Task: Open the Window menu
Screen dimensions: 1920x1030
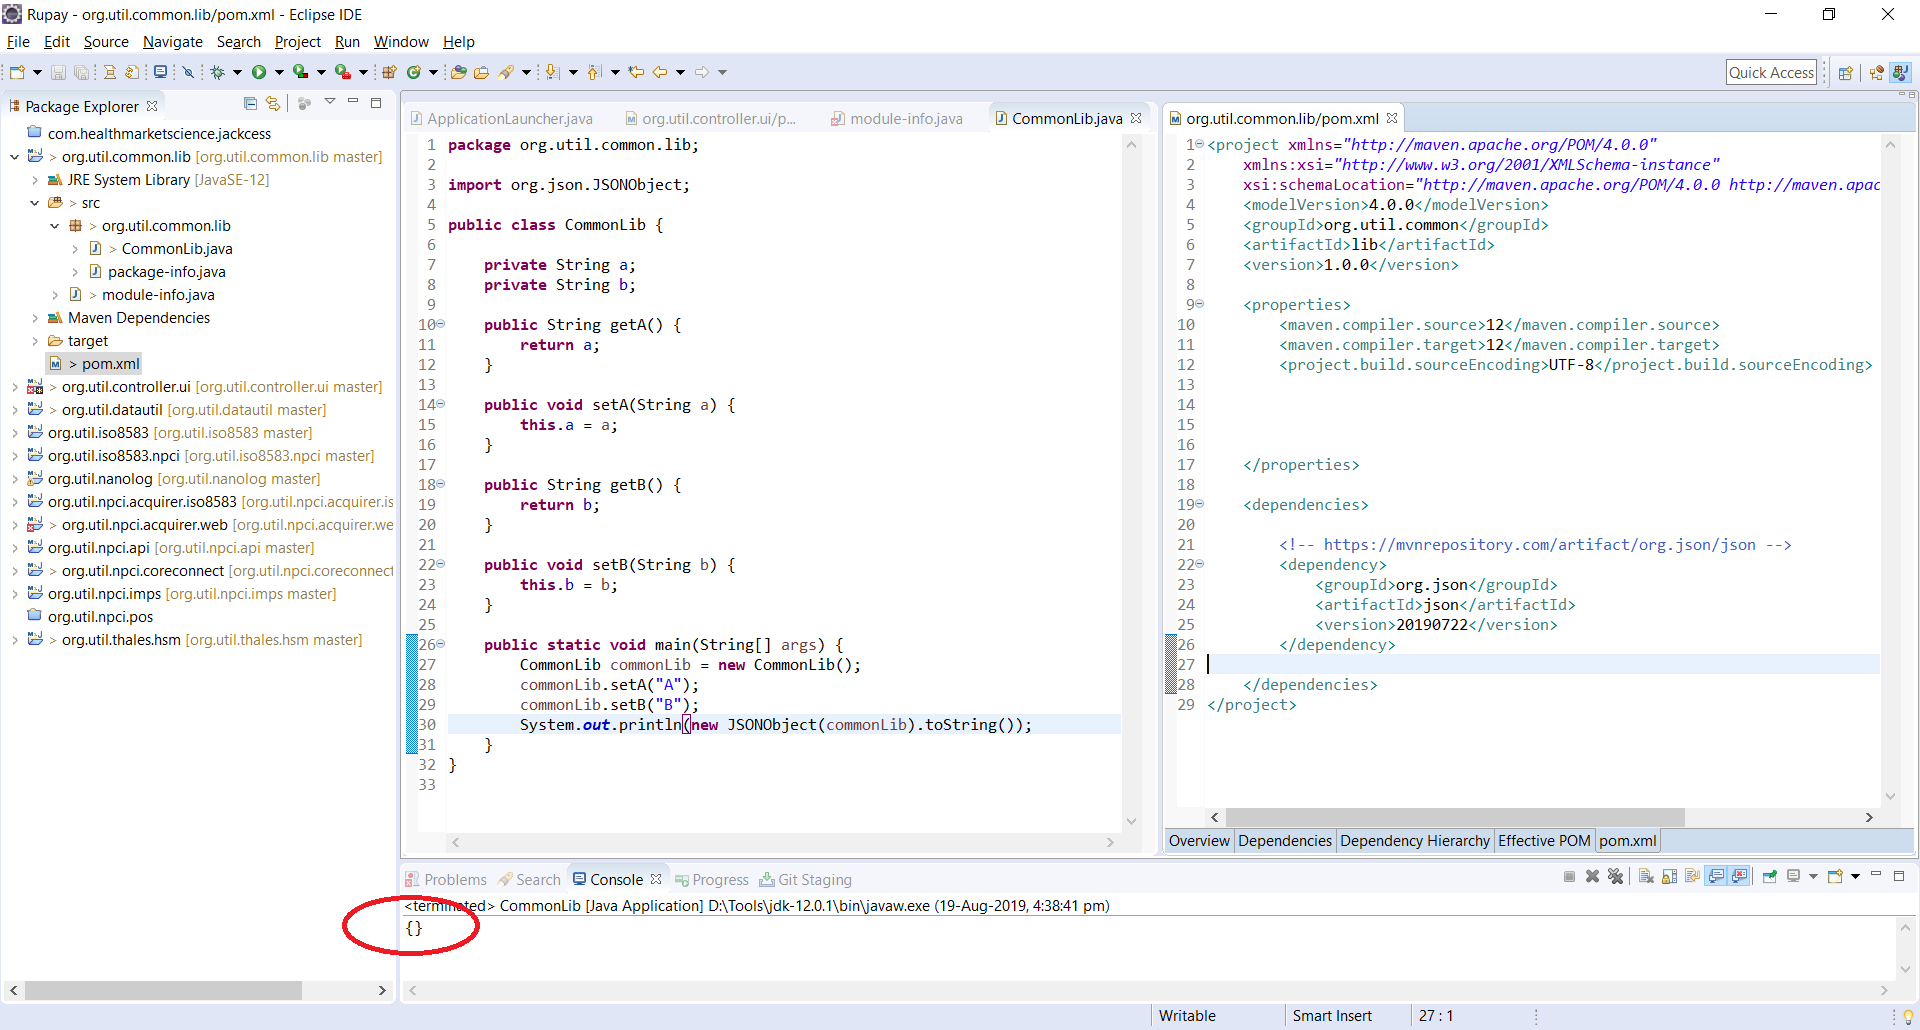Action: click(401, 42)
